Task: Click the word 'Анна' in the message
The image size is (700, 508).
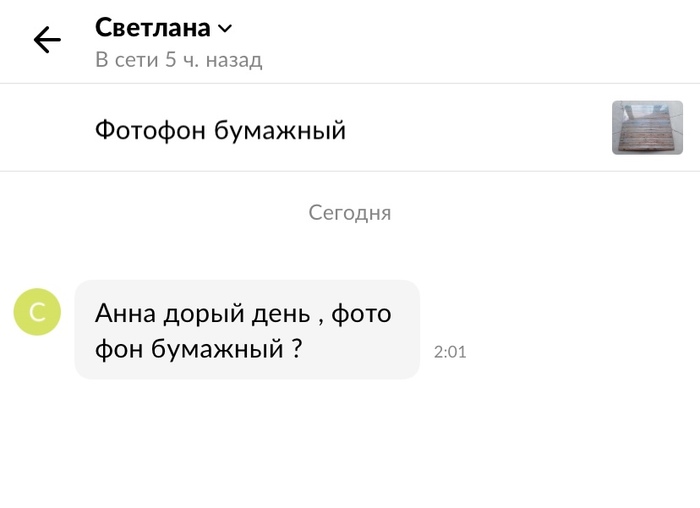Action: point(125,313)
